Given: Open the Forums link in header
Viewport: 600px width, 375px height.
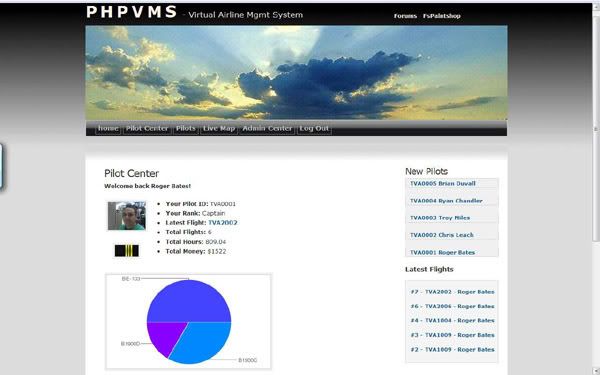Looking at the screenshot, I should [x=405, y=16].
